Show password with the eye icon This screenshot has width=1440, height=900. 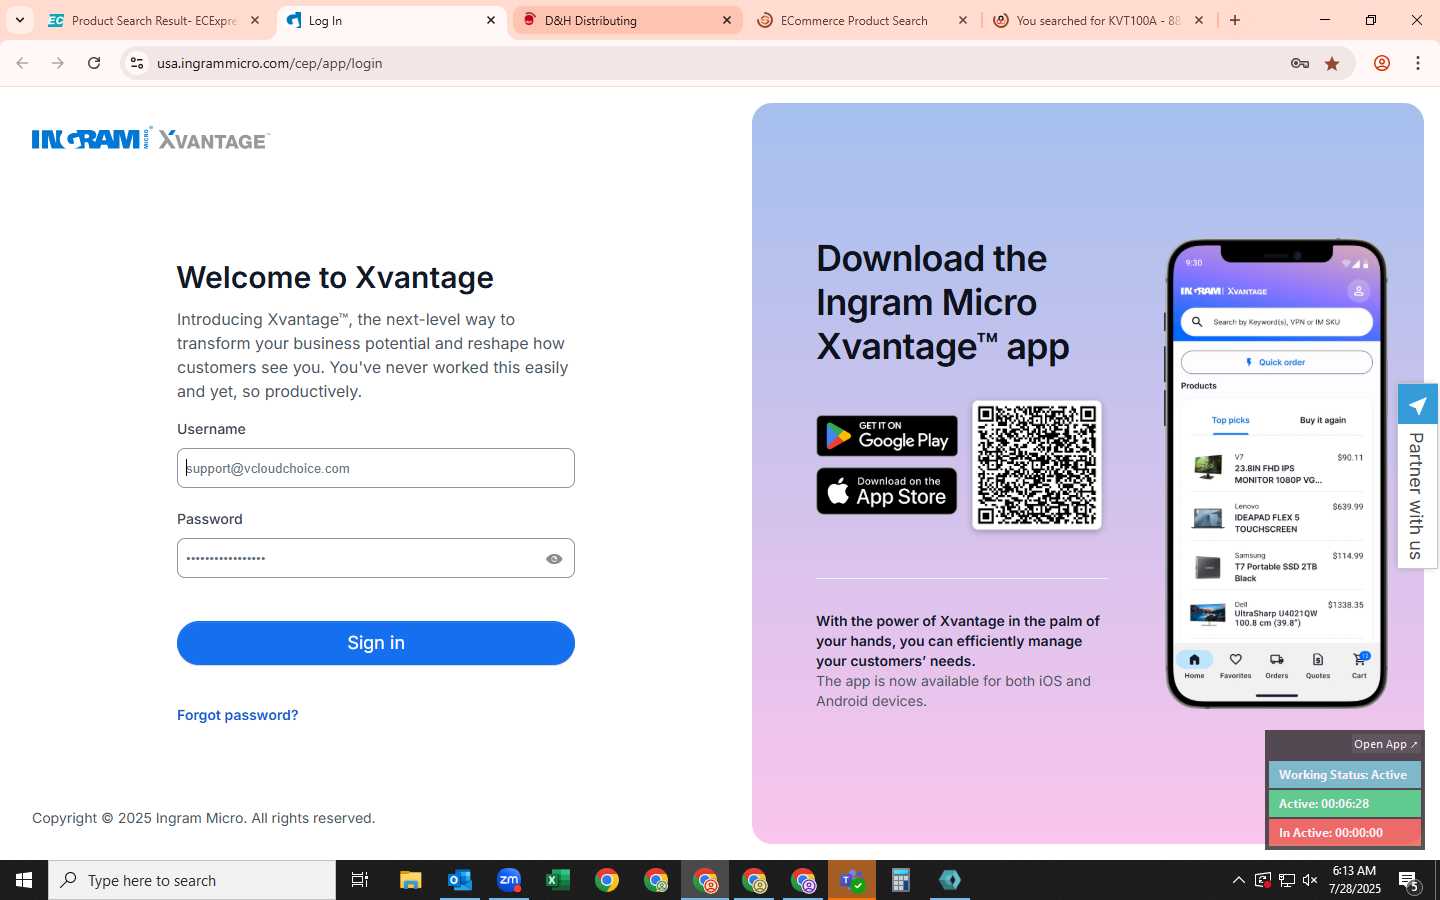pyautogui.click(x=554, y=559)
